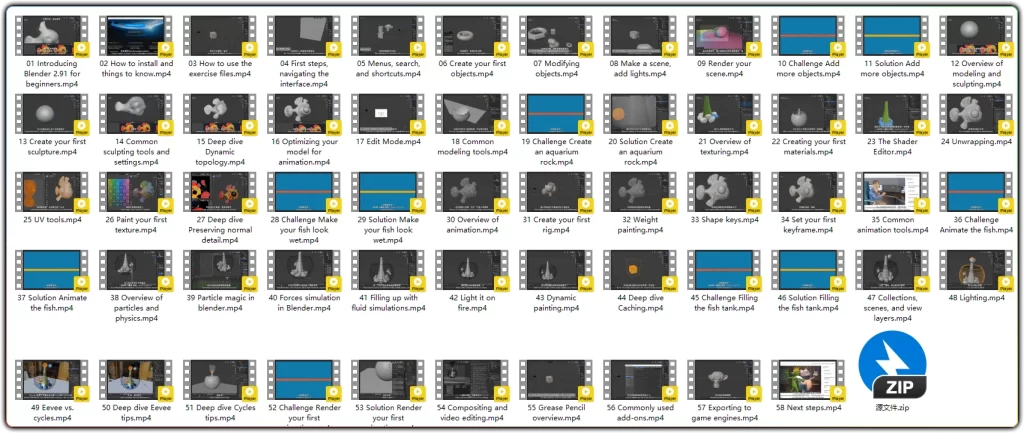Select the 35 Common animation tools.mp4 label
Image resolution: width=1024 pixels, height=433 pixels.
pos(892,225)
